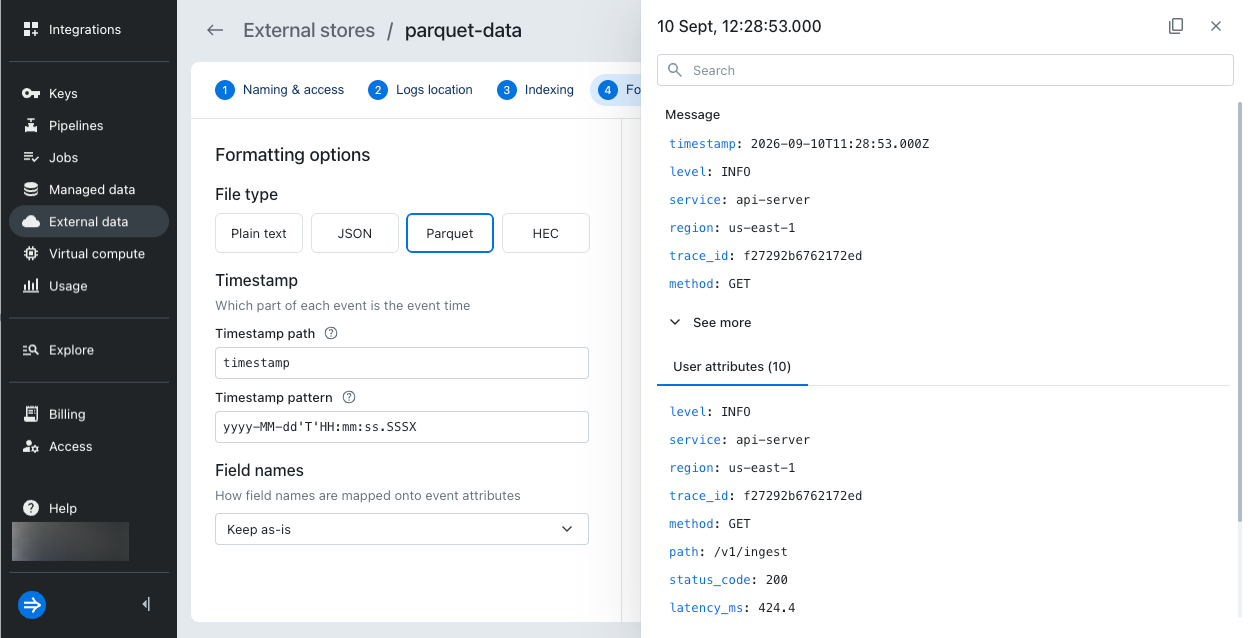Screen dimensions: 1250x638
Task: Select Plain text file type
Action: pyautogui.click(x=259, y=233)
